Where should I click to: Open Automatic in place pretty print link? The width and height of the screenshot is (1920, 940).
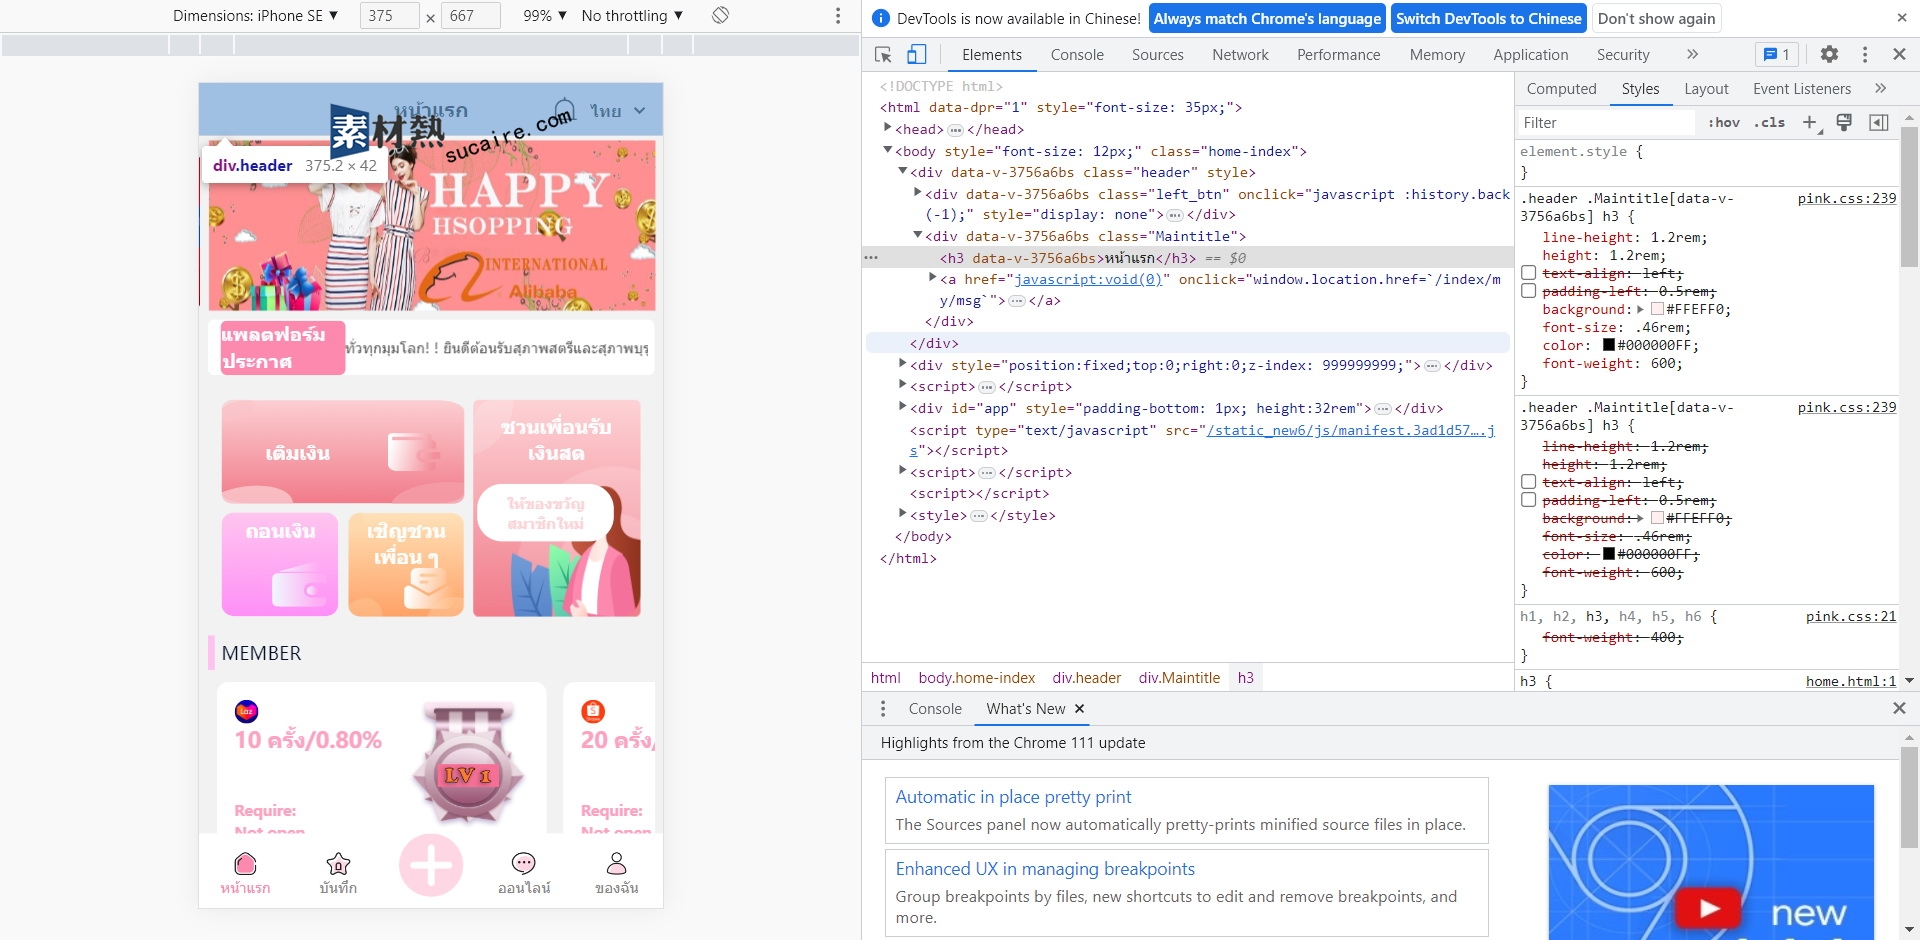click(1013, 797)
